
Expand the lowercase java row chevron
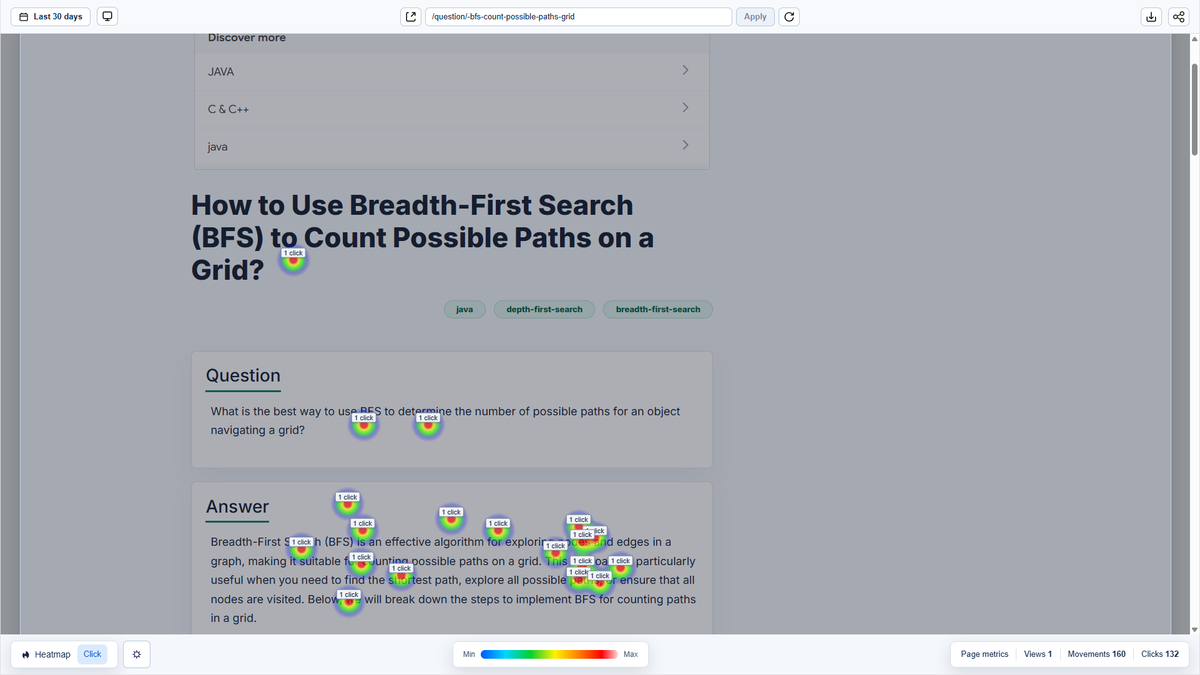[x=685, y=145]
